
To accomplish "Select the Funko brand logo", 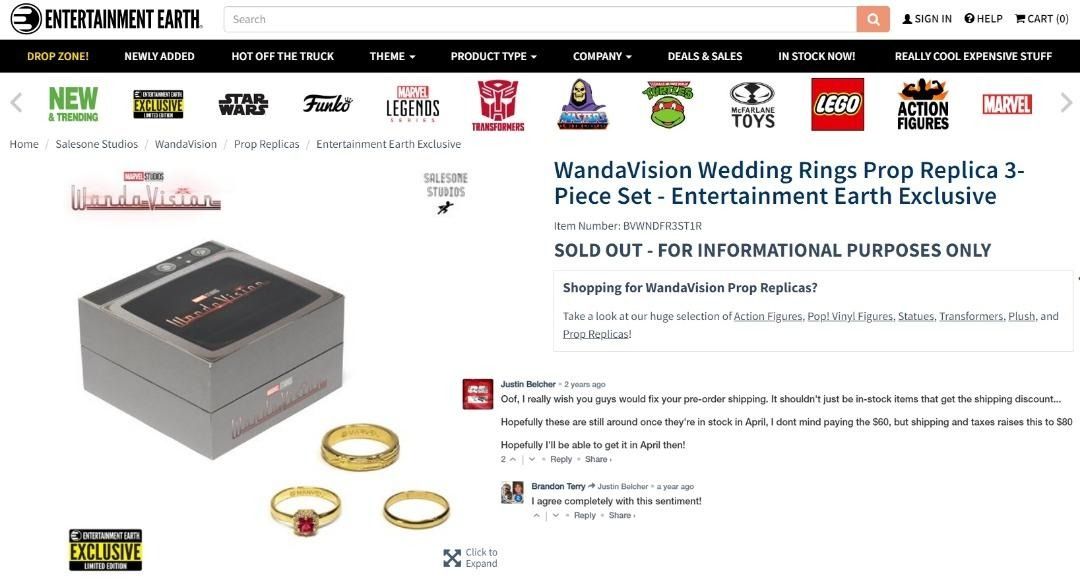I will [327, 102].
